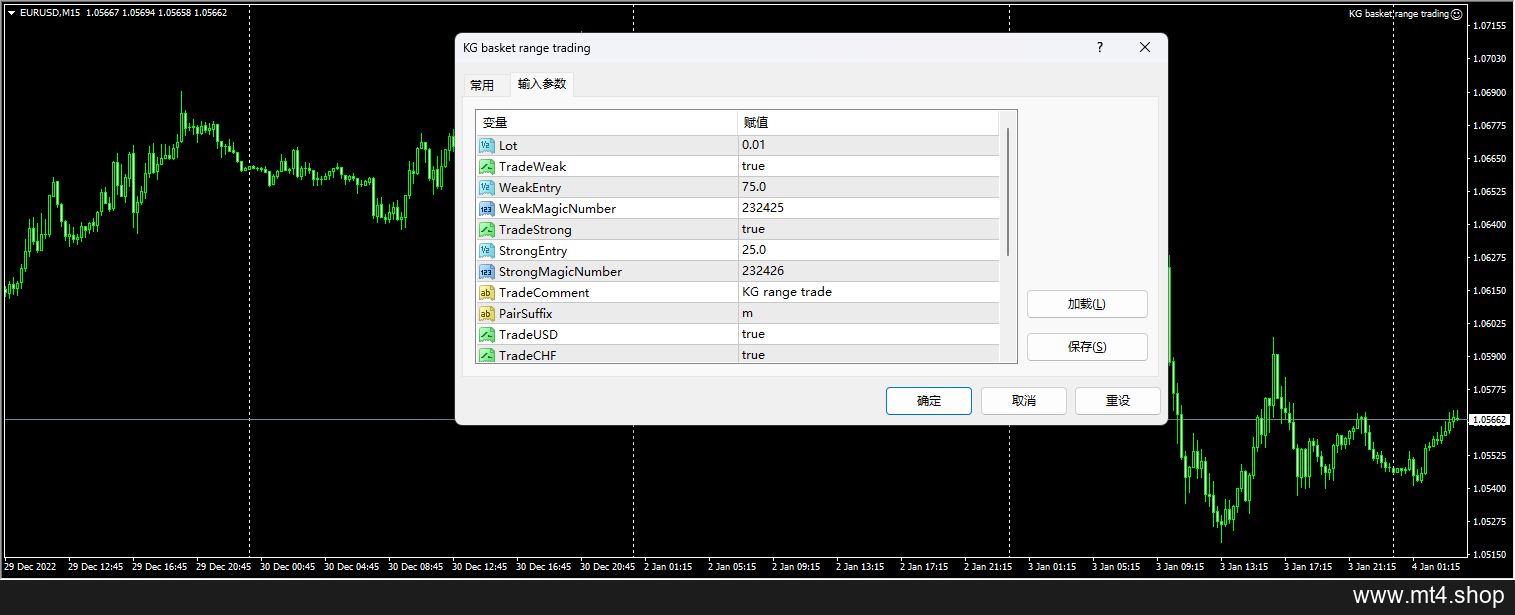The height and width of the screenshot is (615, 1515).
Task: Switch to the 输入参数 tab
Action: click(x=542, y=84)
